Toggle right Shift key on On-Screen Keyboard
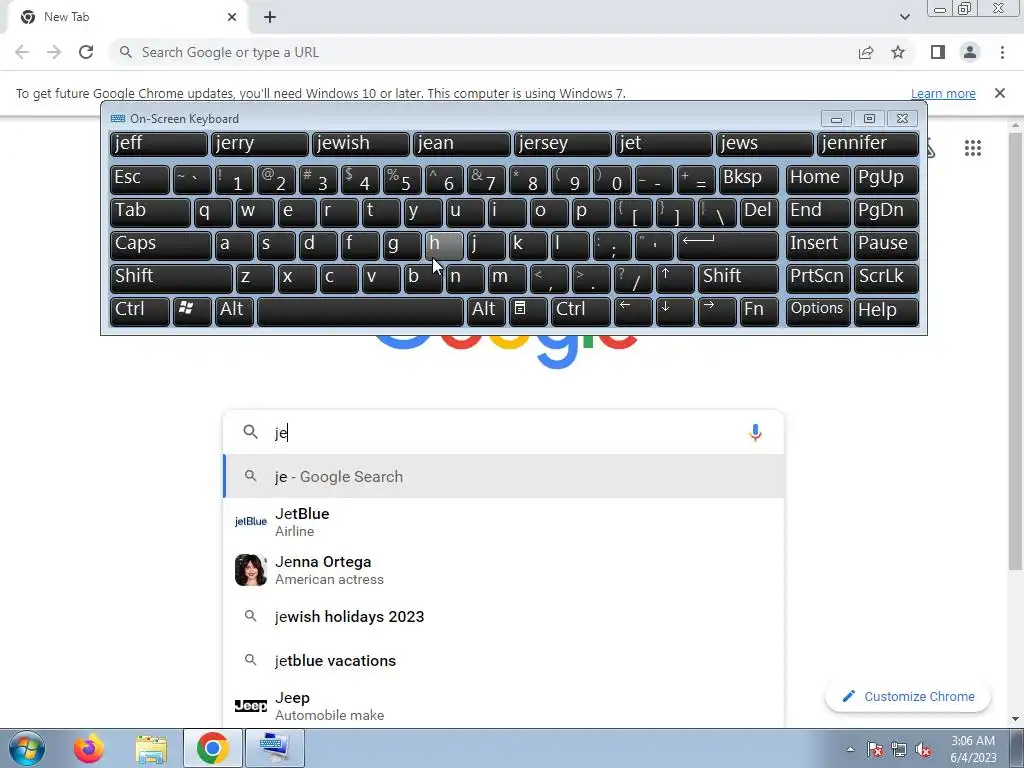The image size is (1024, 768). coord(738,278)
